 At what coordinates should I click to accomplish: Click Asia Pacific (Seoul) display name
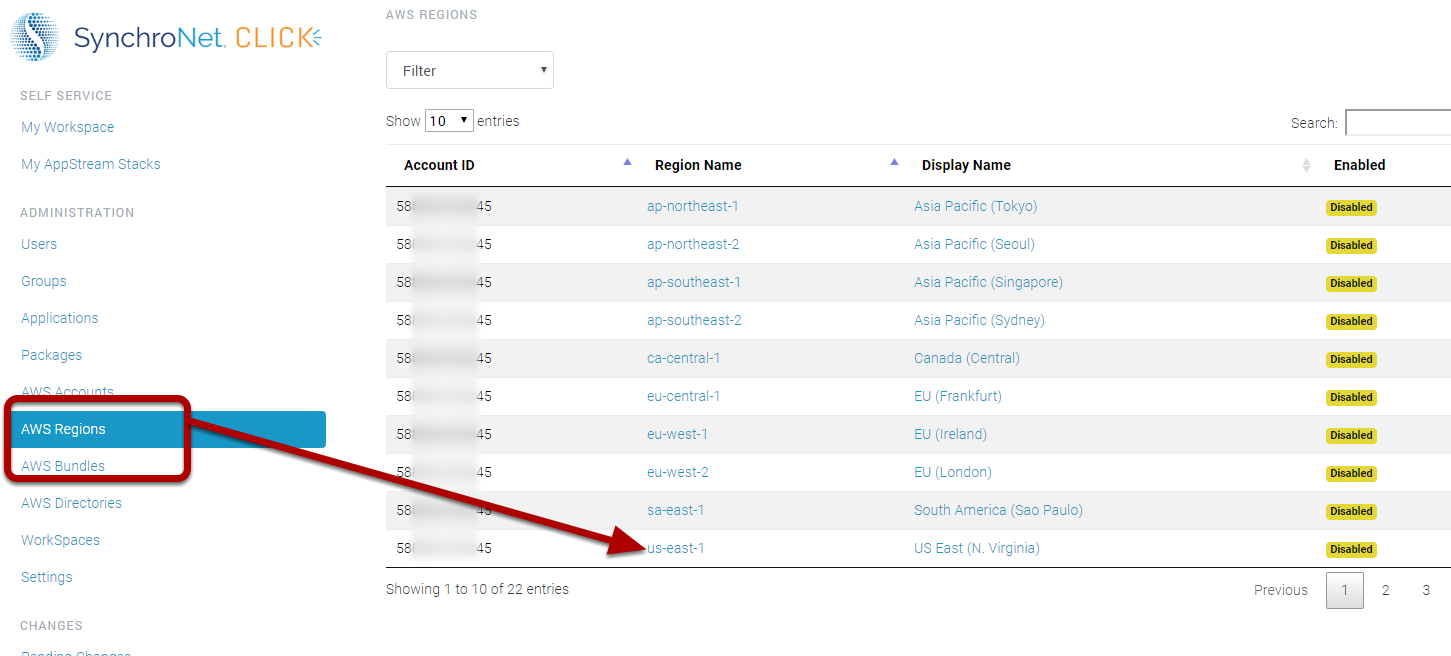click(x=975, y=244)
